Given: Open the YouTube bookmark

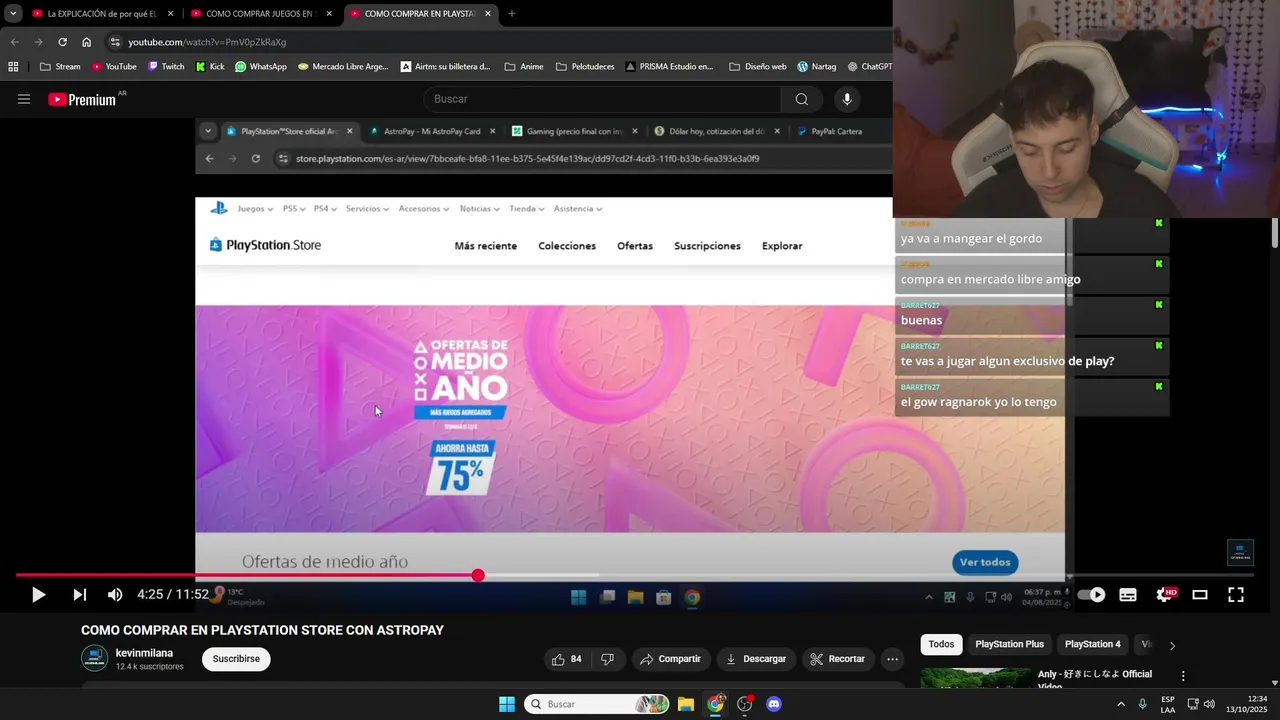Looking at the screenshot, I should coord(113,67).
